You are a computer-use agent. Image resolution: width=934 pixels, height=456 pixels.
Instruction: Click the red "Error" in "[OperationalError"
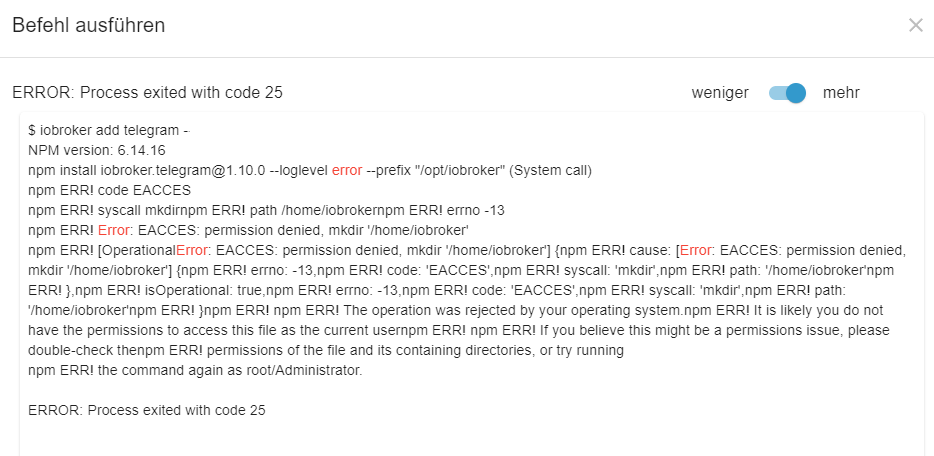pos(193,250)
